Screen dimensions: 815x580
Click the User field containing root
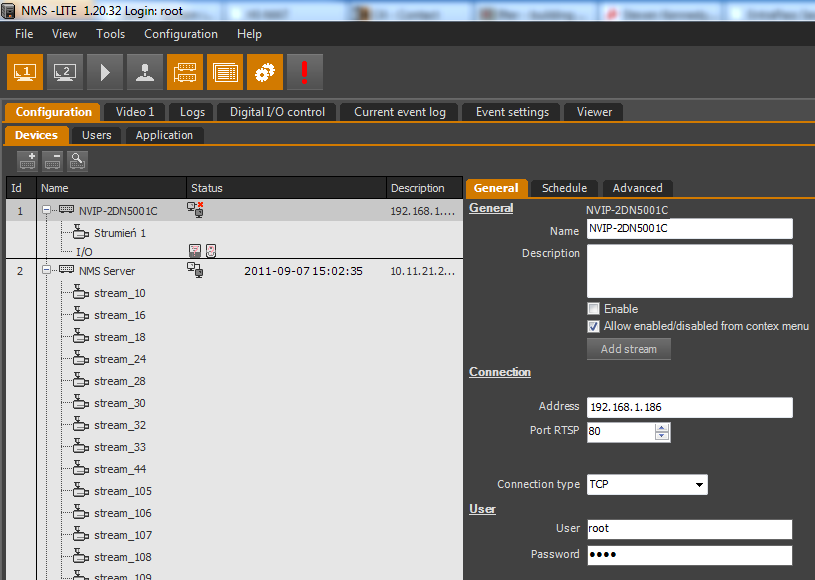(690, 529)
